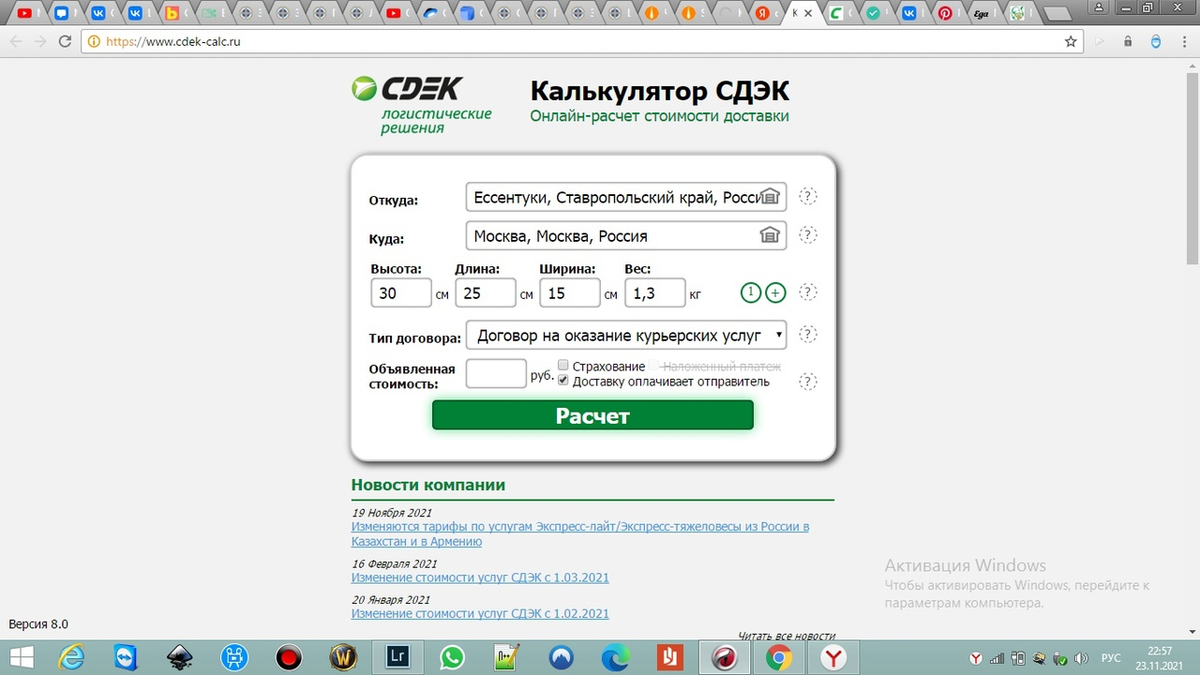The width and height of the screenshot is (1200, 675).
Task: Open TeamViewer from taskbar
Action: coord(126,657)
